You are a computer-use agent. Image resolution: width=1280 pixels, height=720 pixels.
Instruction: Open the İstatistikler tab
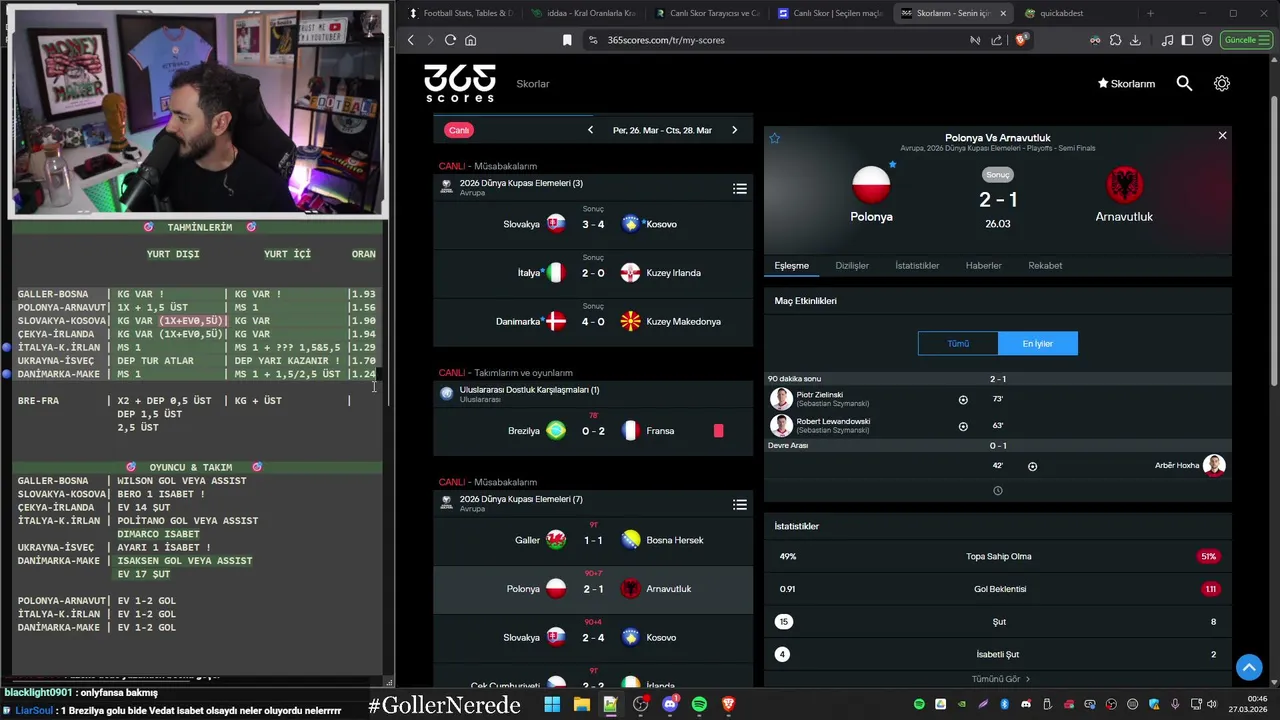click(917, 266)
